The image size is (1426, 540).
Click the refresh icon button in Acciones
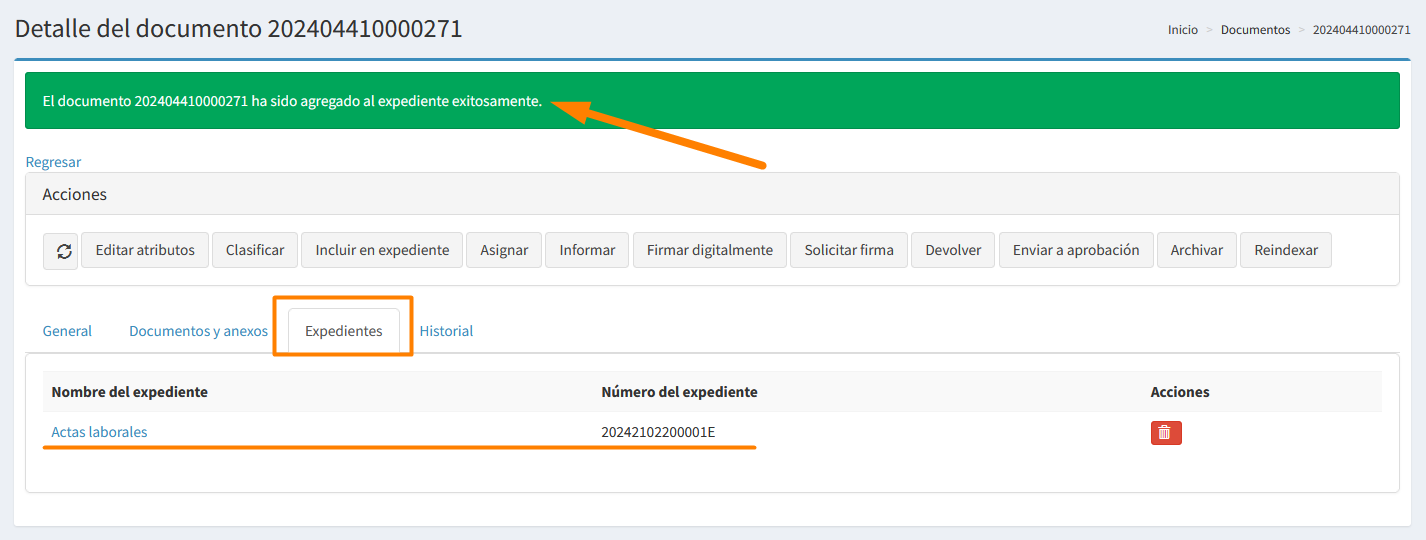pyautogui.click(x=61, y=251)
